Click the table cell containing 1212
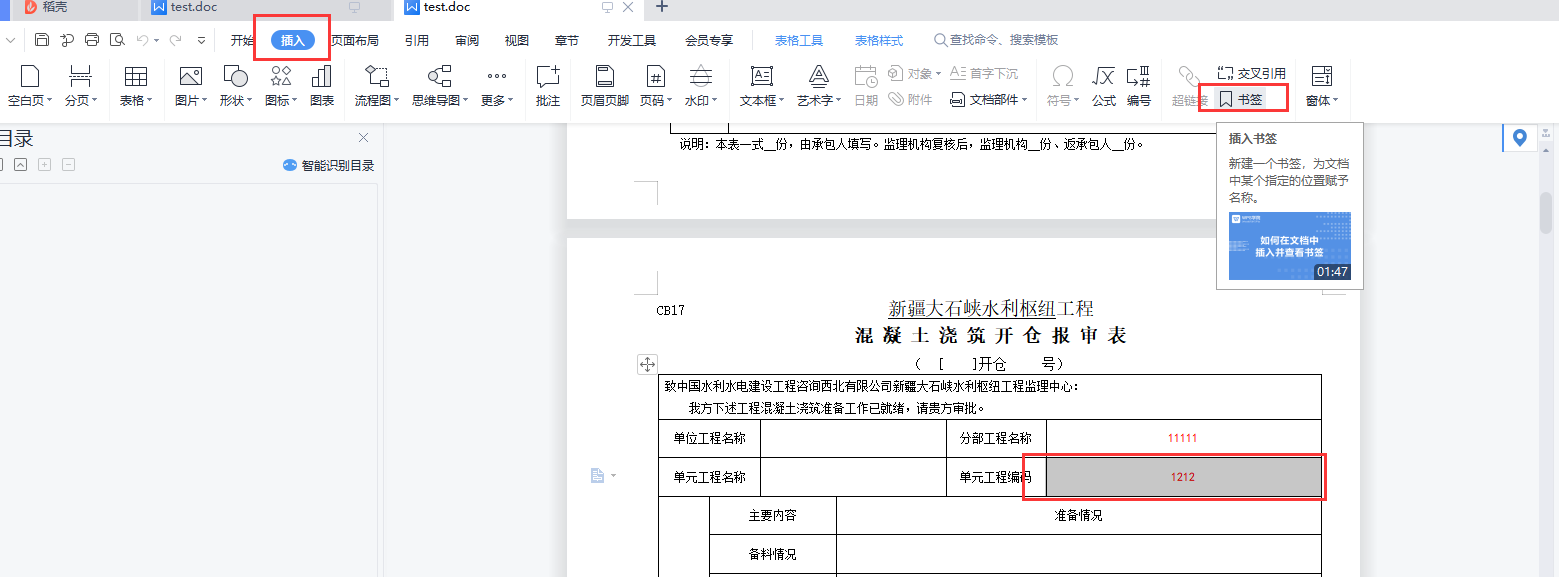This screenshot has height=577, width=1559. pyautogui.click(x=1183, y=477)
